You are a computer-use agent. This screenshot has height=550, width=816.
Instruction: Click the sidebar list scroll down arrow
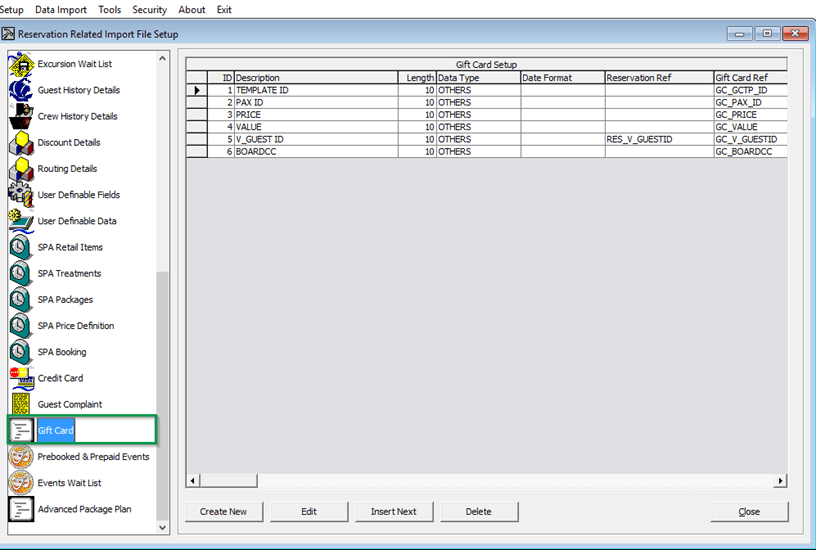162,528
